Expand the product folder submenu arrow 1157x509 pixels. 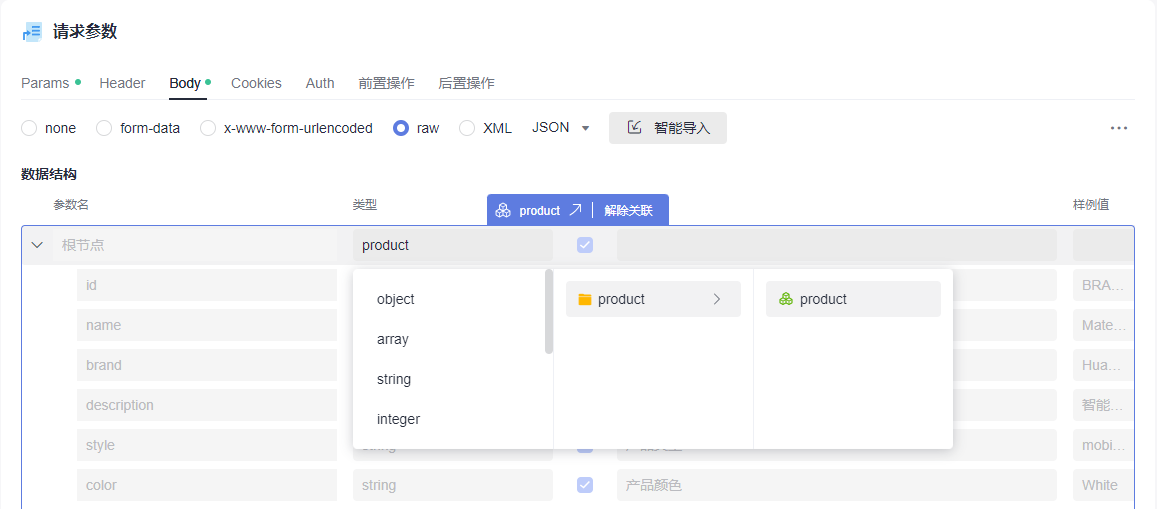(x=717, y=299)
